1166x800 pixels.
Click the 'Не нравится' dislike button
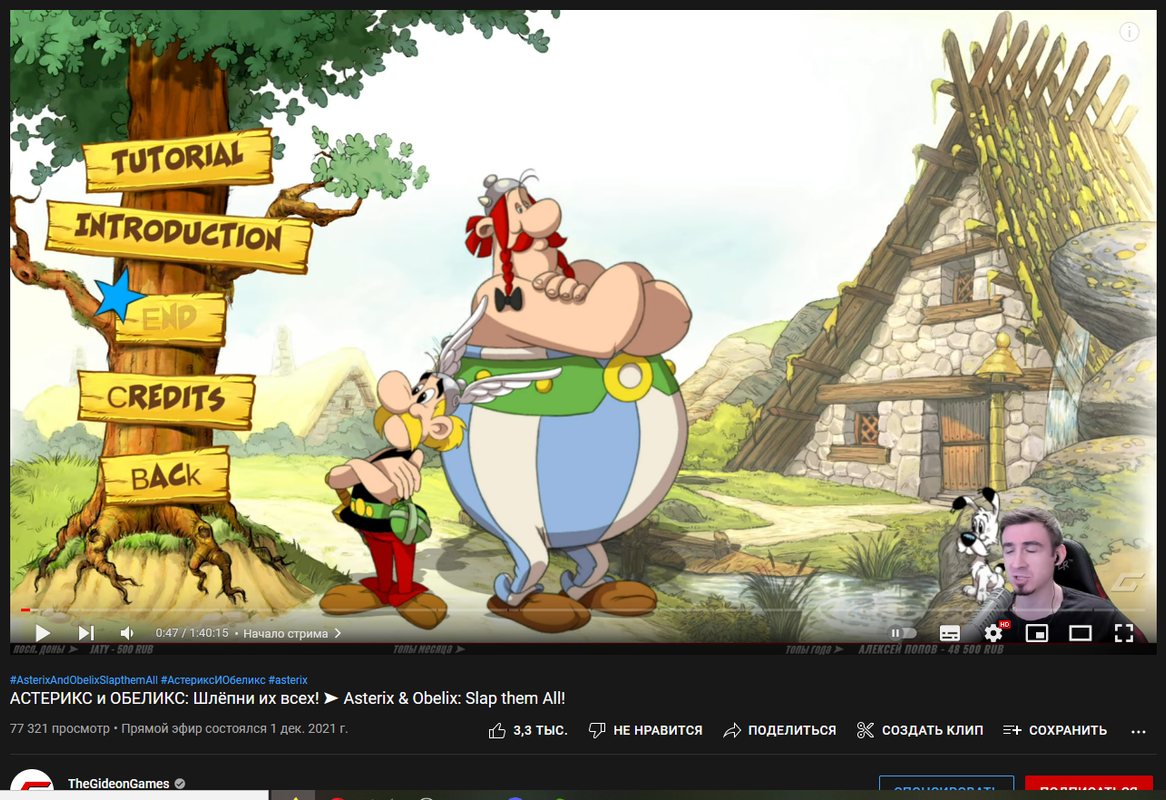(x=645, y=730)
